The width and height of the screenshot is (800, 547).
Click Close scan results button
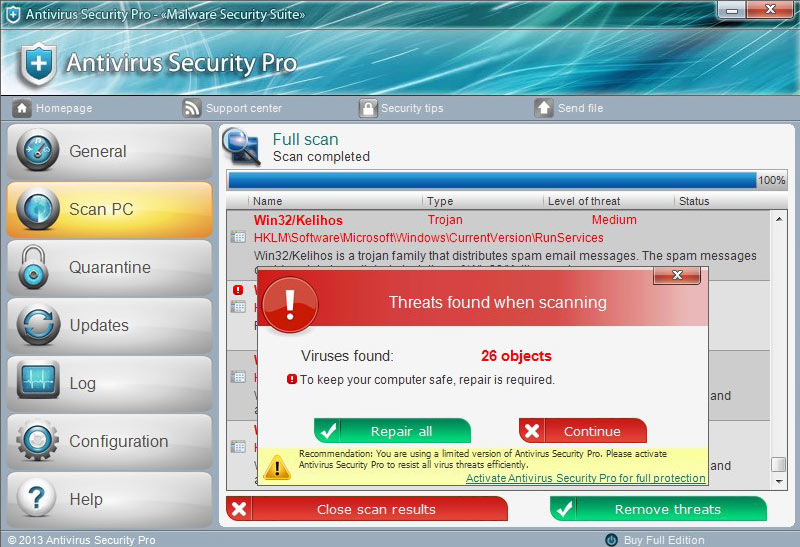coord(367,509)
